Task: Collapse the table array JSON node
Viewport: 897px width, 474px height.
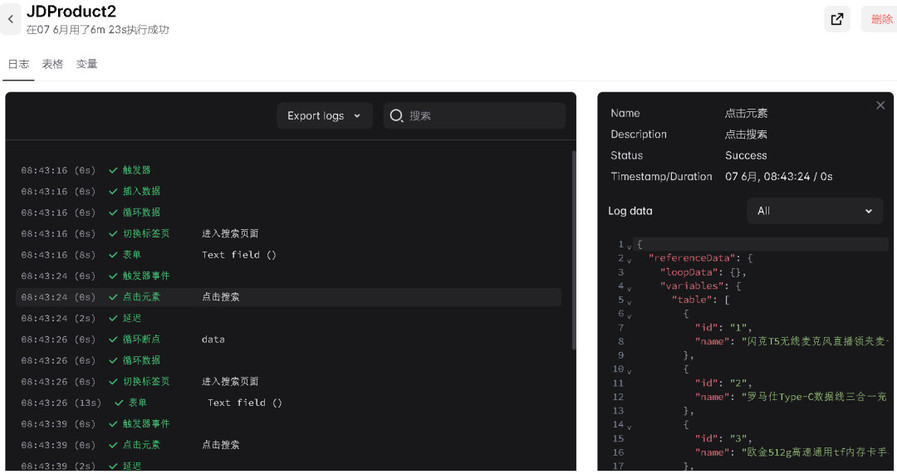Action: pos(629,301)
